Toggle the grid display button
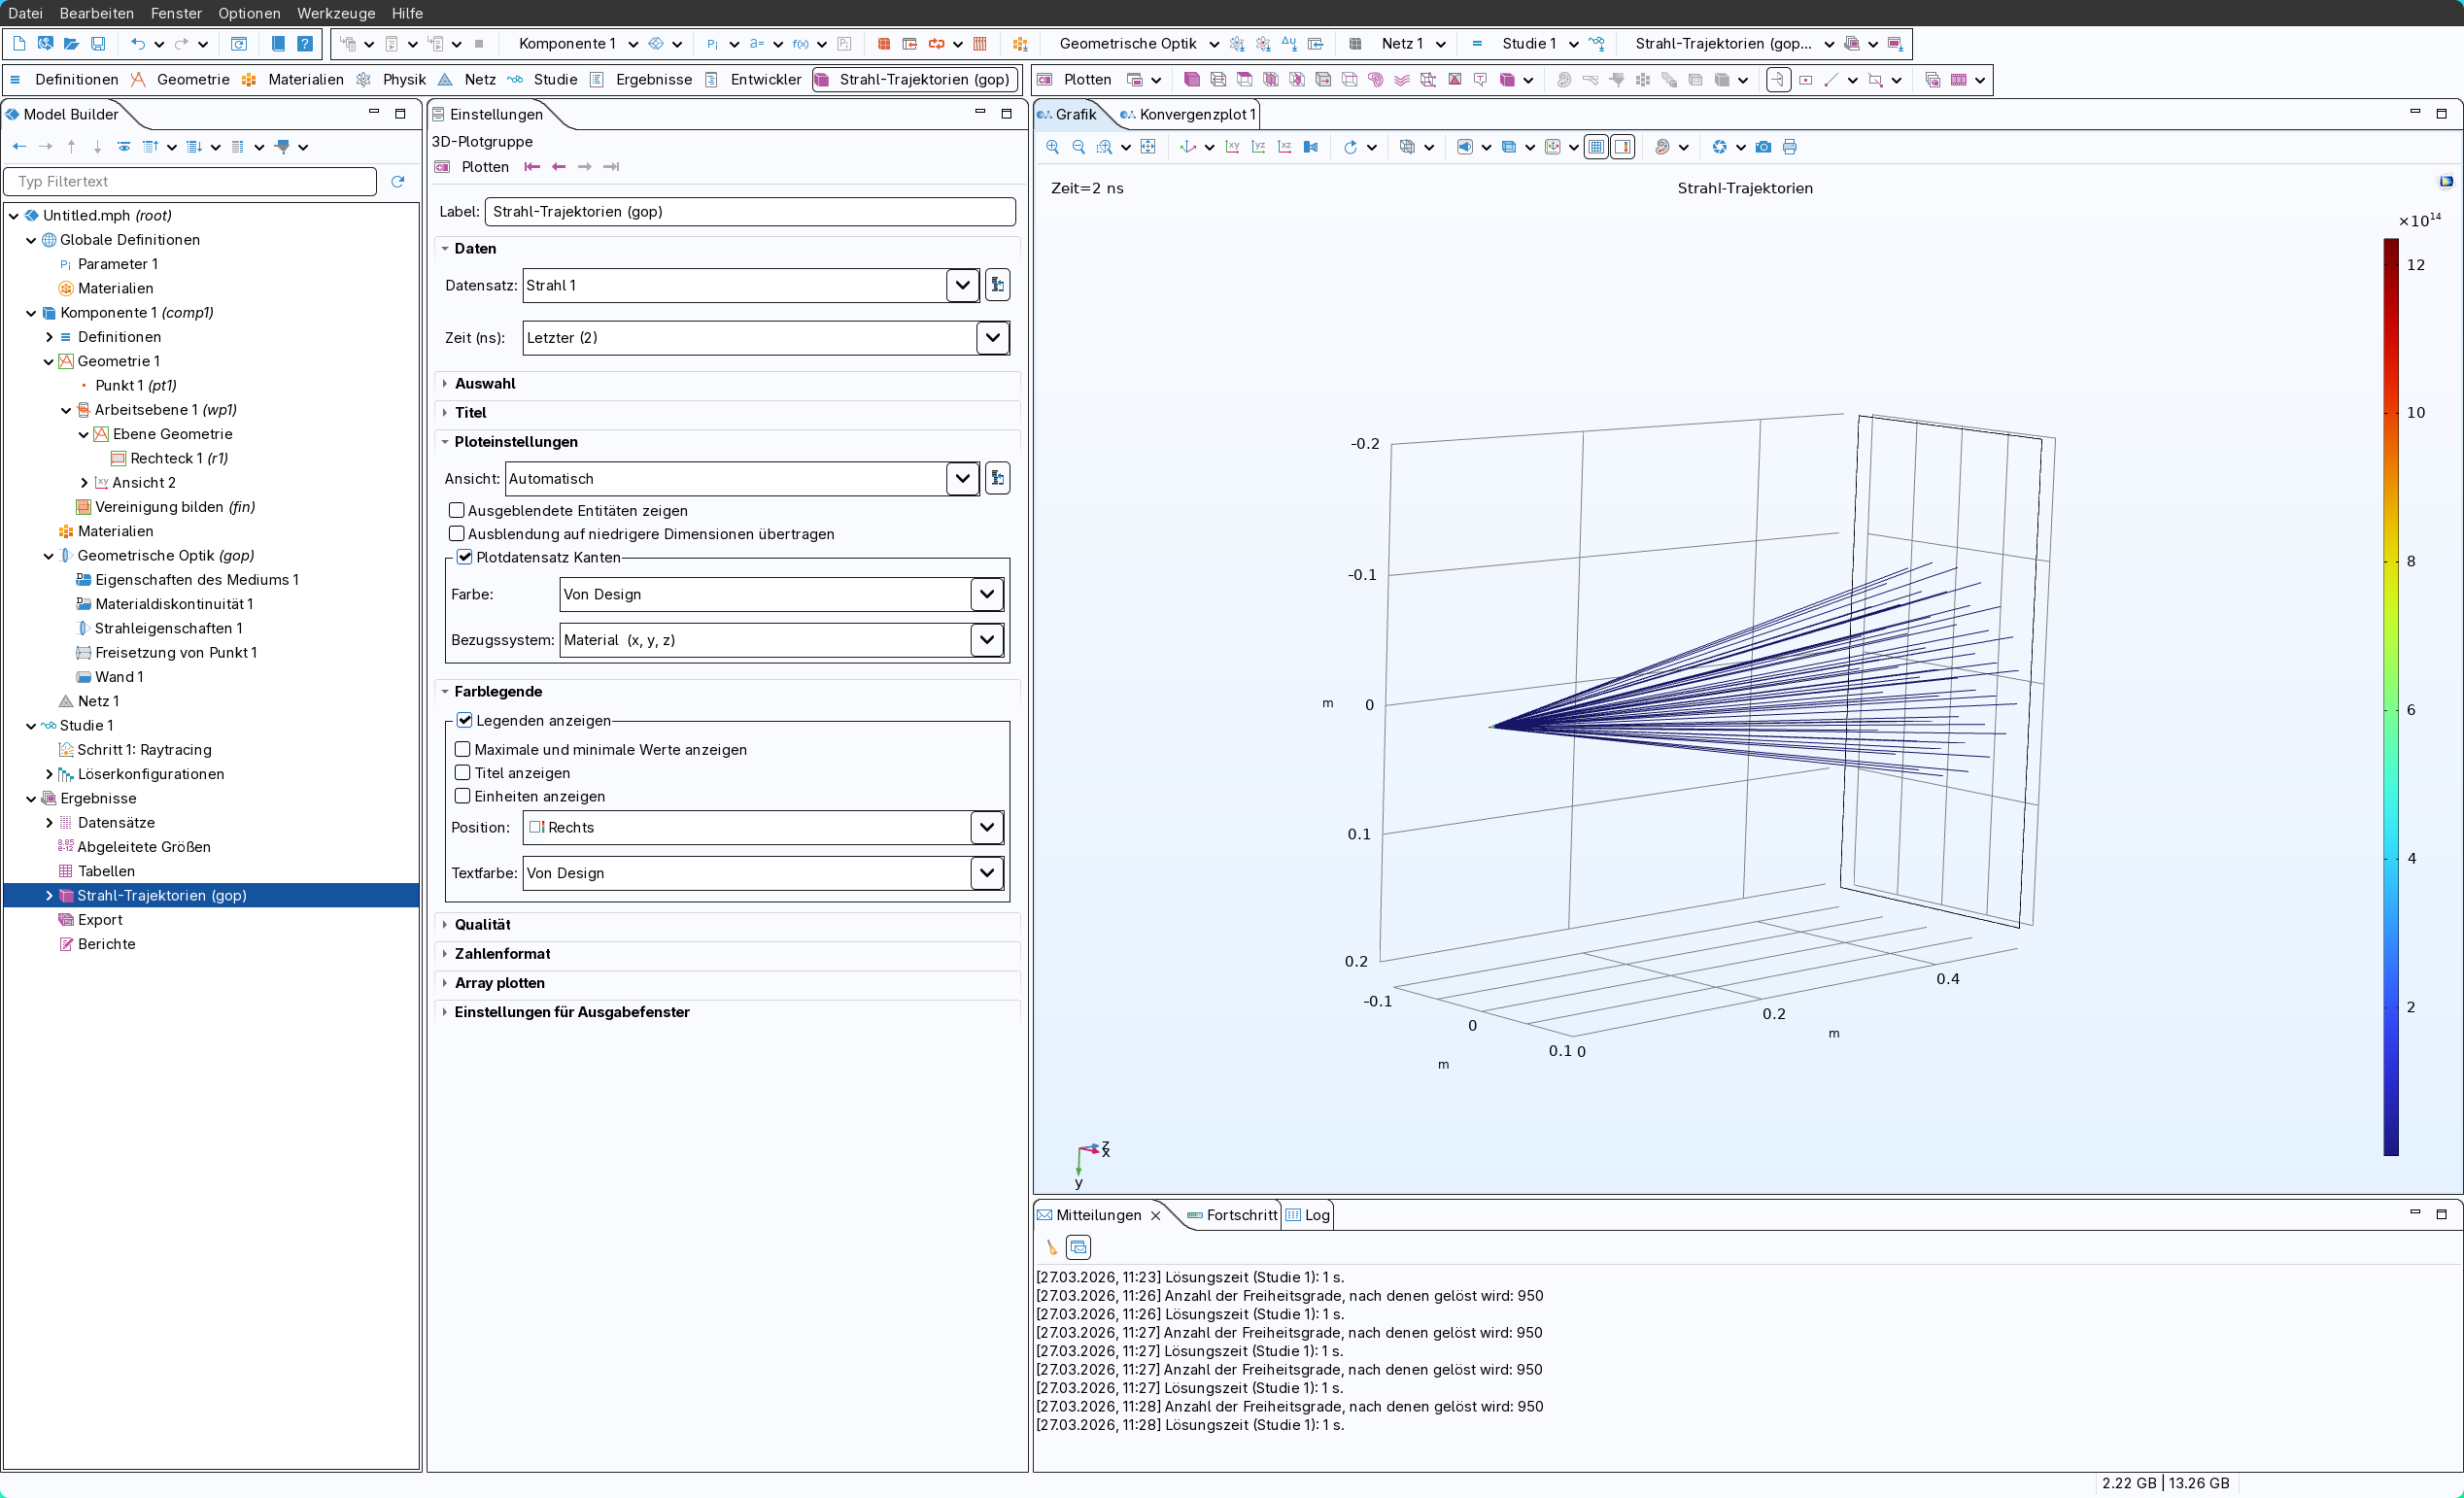The height and width of the screenshot is (1498, 2464). pyautogui.click(x=1596, y=147)
